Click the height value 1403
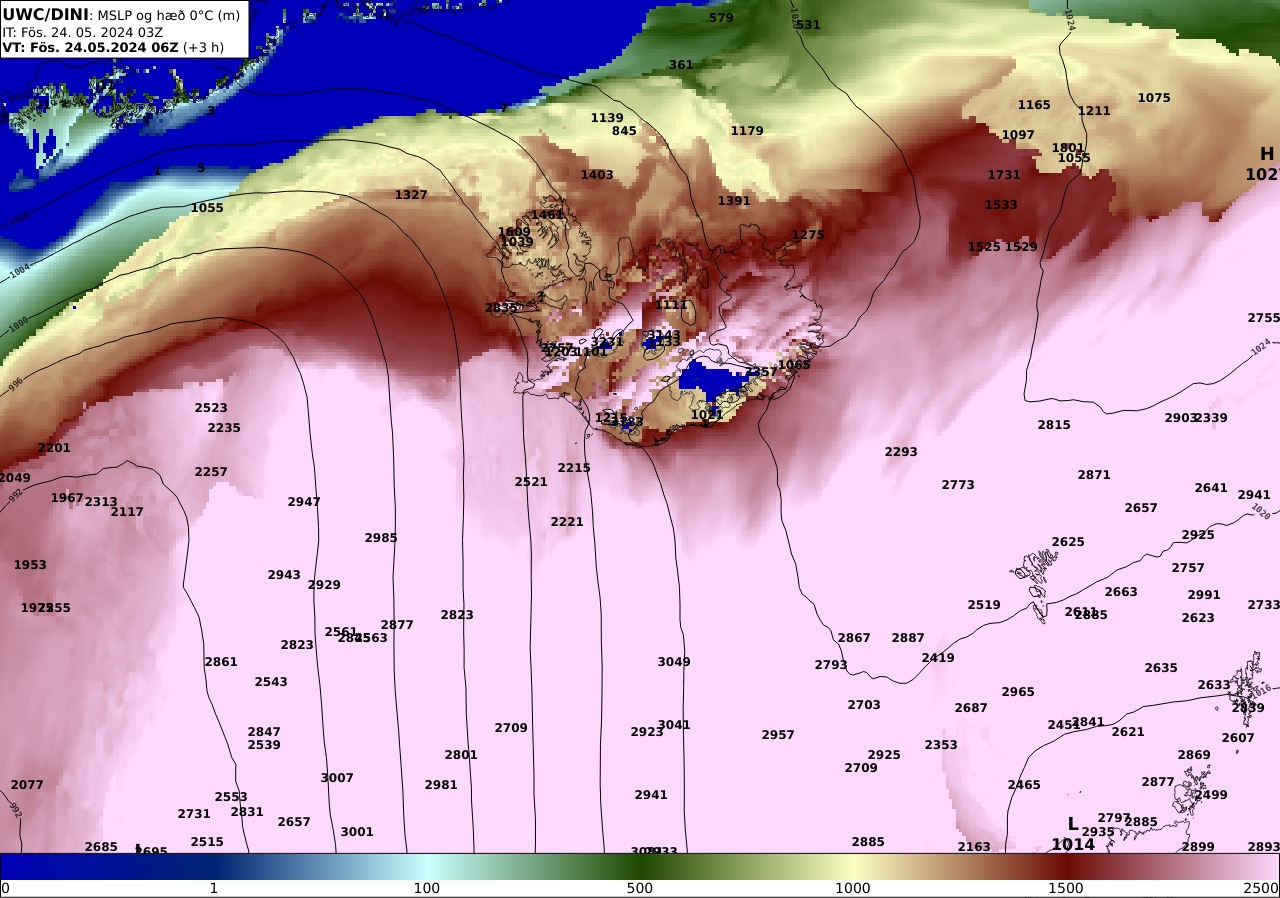The height and width of the screenshot is (898, 1280). [597, 175]
